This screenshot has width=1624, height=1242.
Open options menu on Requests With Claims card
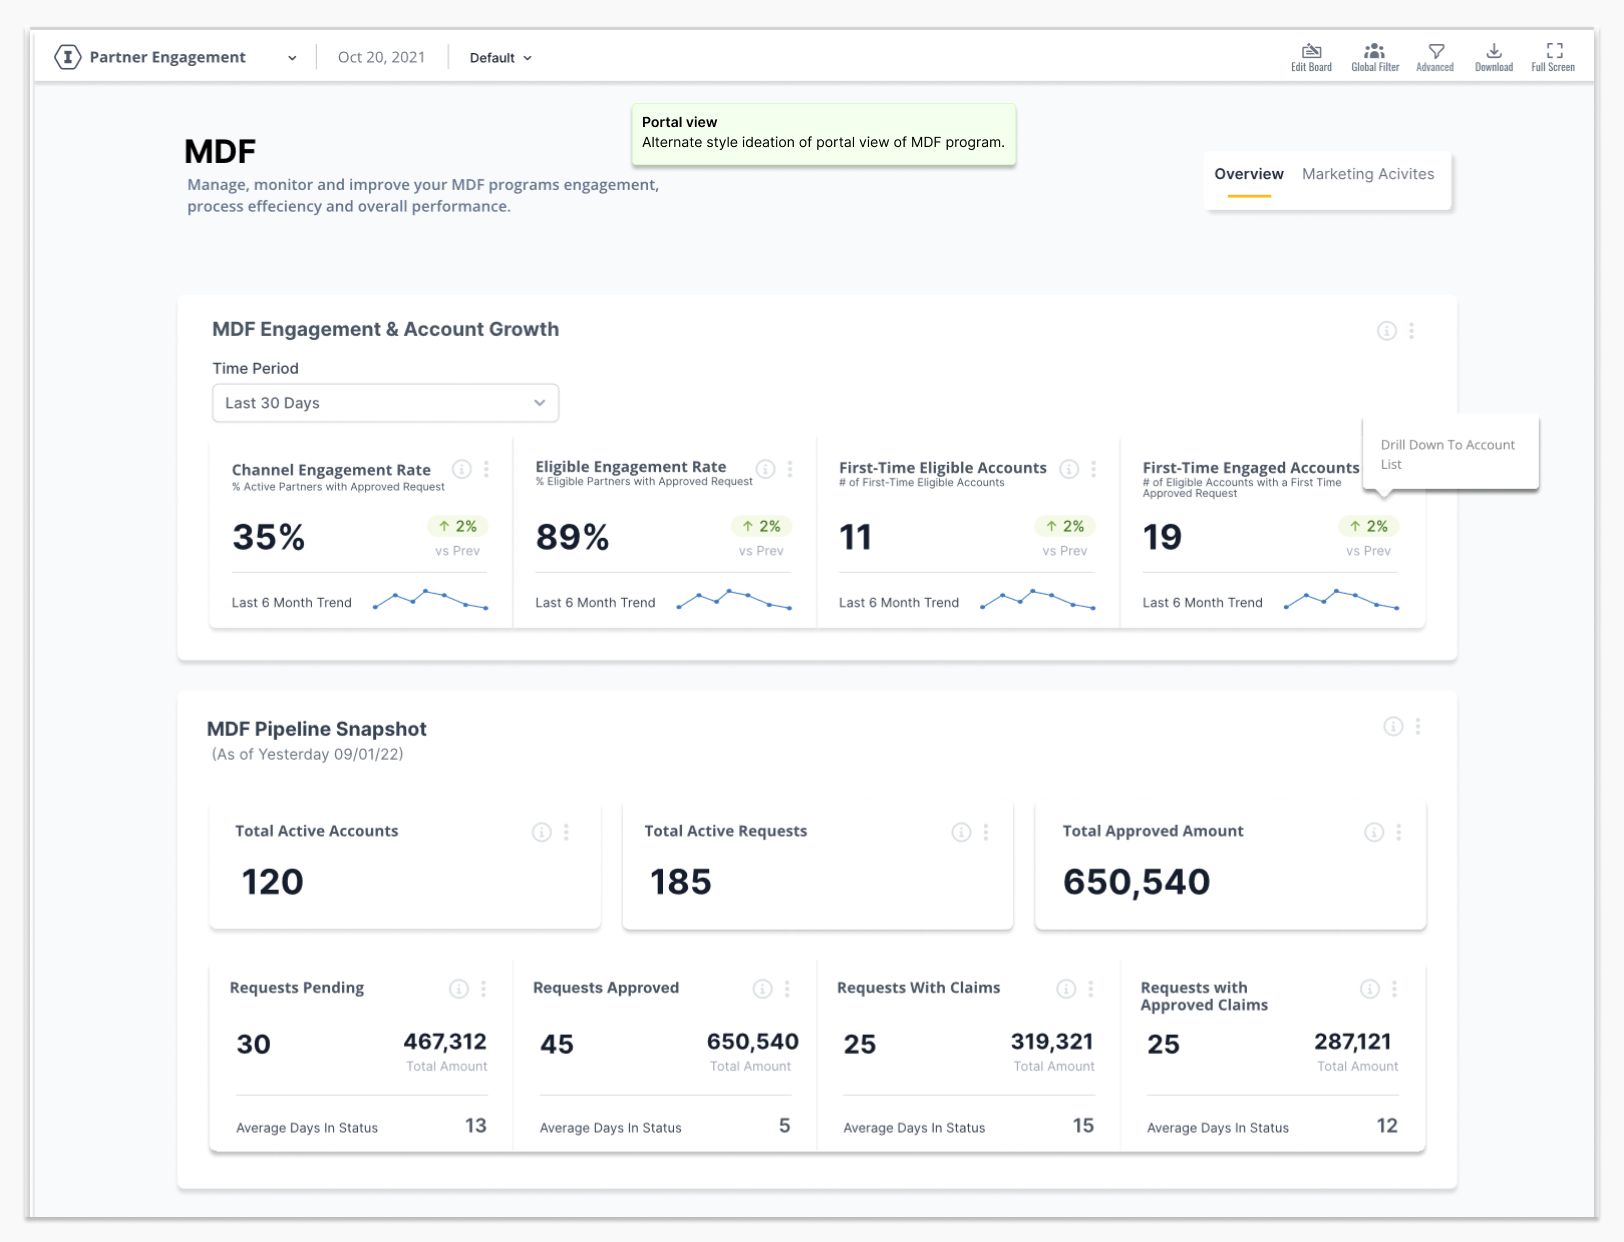(1091, 989)
